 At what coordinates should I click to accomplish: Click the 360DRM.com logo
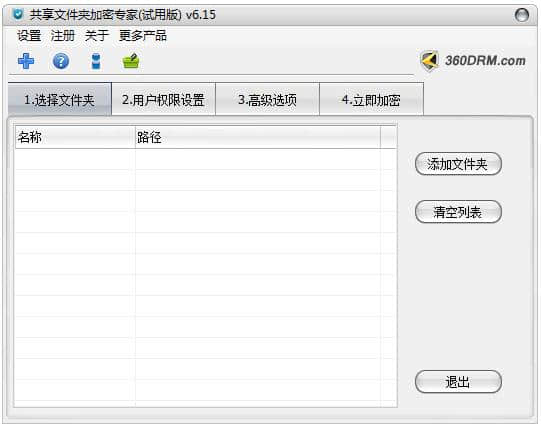(x=473, y=61)
